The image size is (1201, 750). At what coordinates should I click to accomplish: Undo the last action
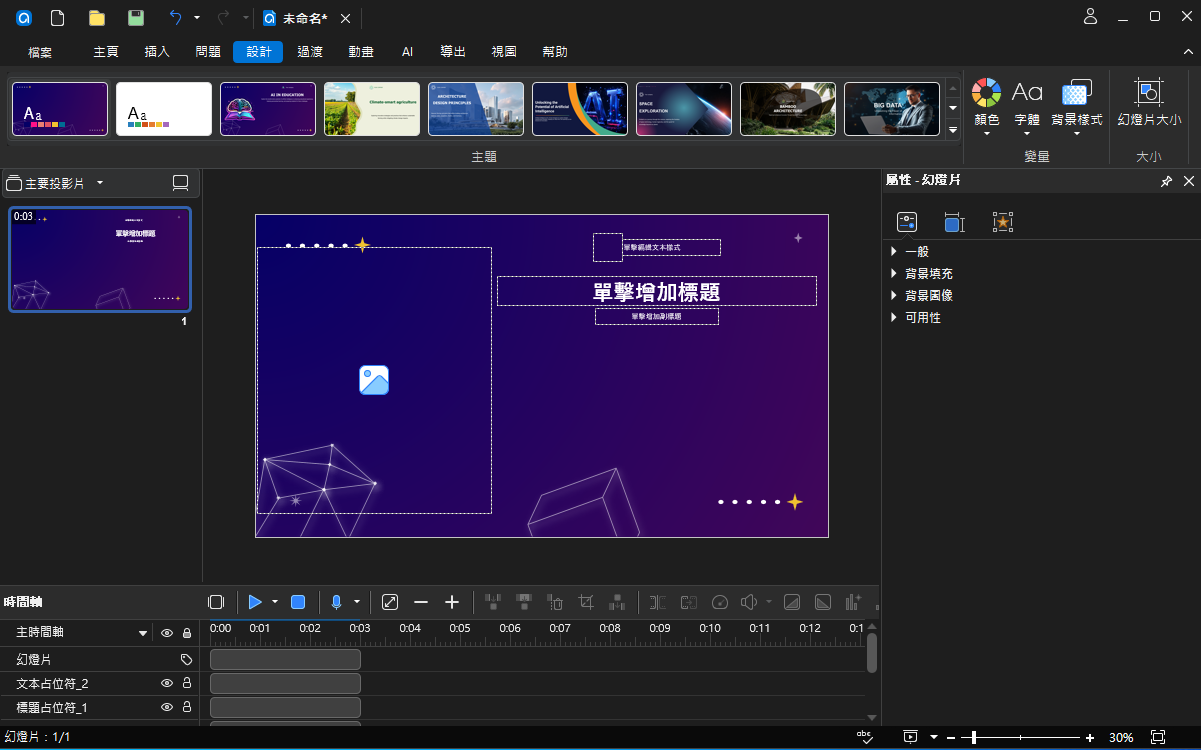(x=176, y=17)
